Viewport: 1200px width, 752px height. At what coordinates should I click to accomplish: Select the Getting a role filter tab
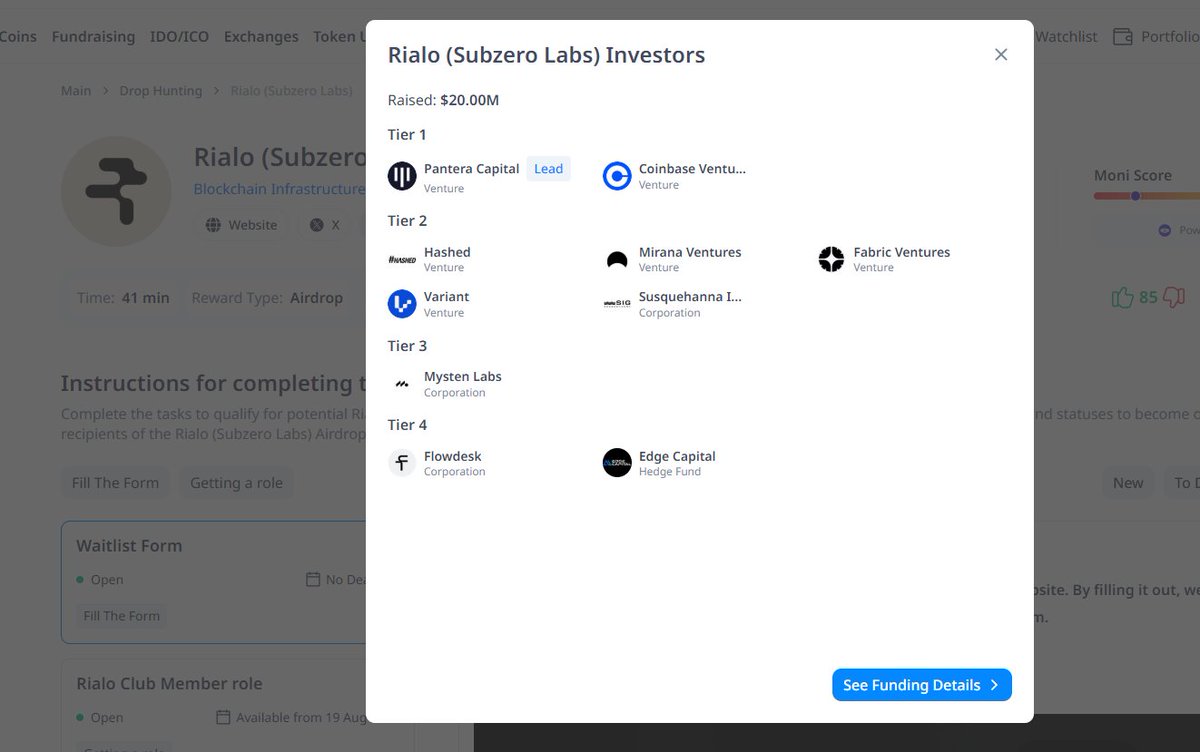(x=236, y=483)
